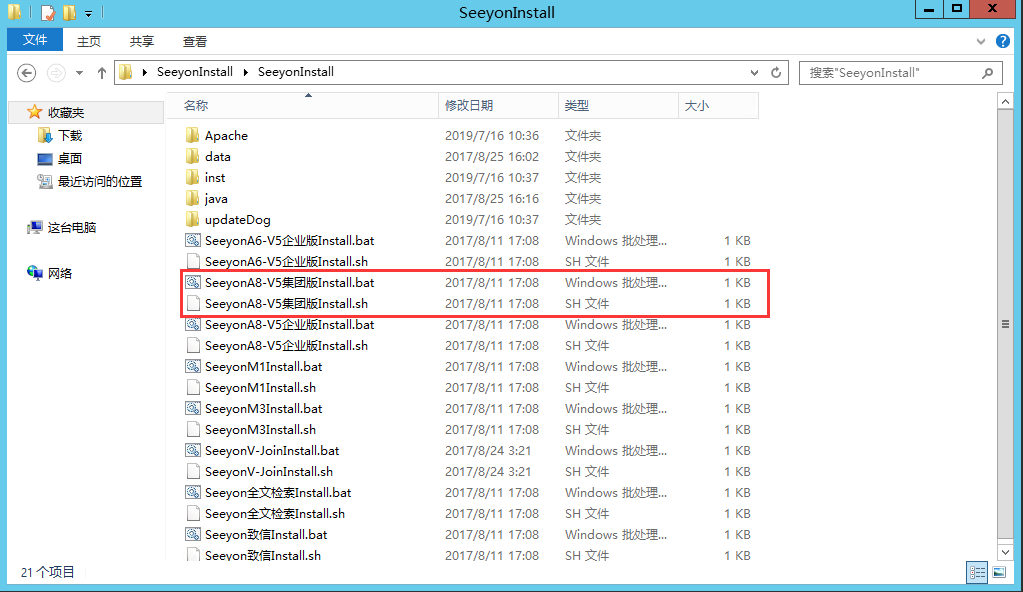Image resolution: width=1023 pixels, height=592 pixels.
Task: Click the Seeyon致信Install.bat file icon
Action: coord(192,534)
